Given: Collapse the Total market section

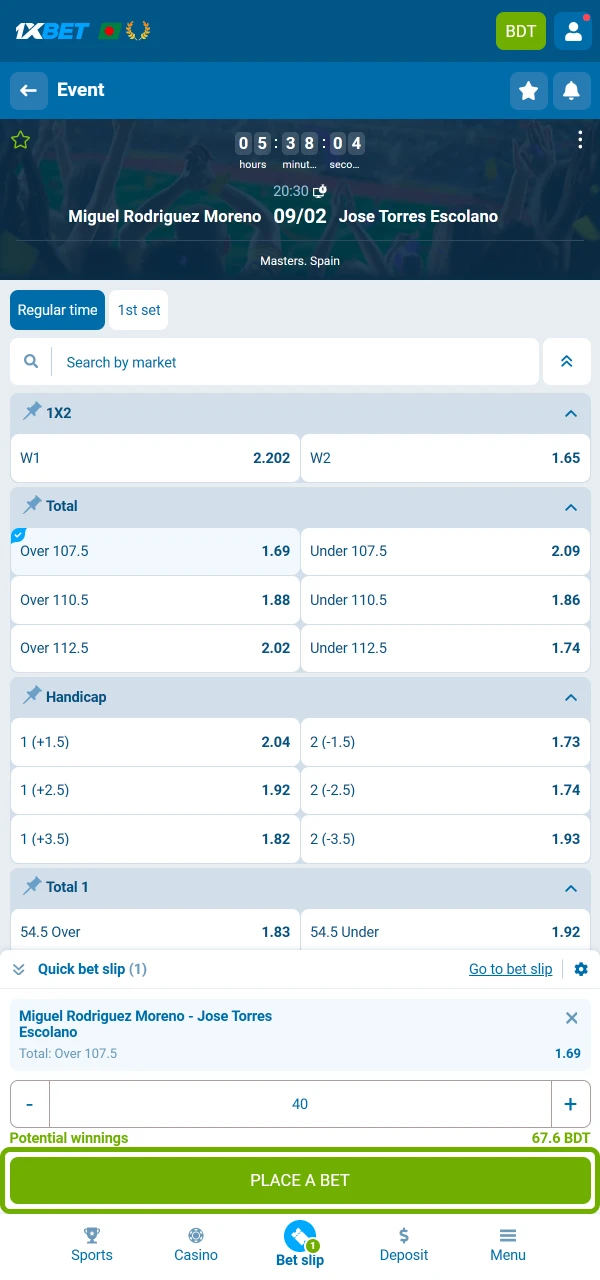Looking at the screenshot, I should tap(571, 507).
